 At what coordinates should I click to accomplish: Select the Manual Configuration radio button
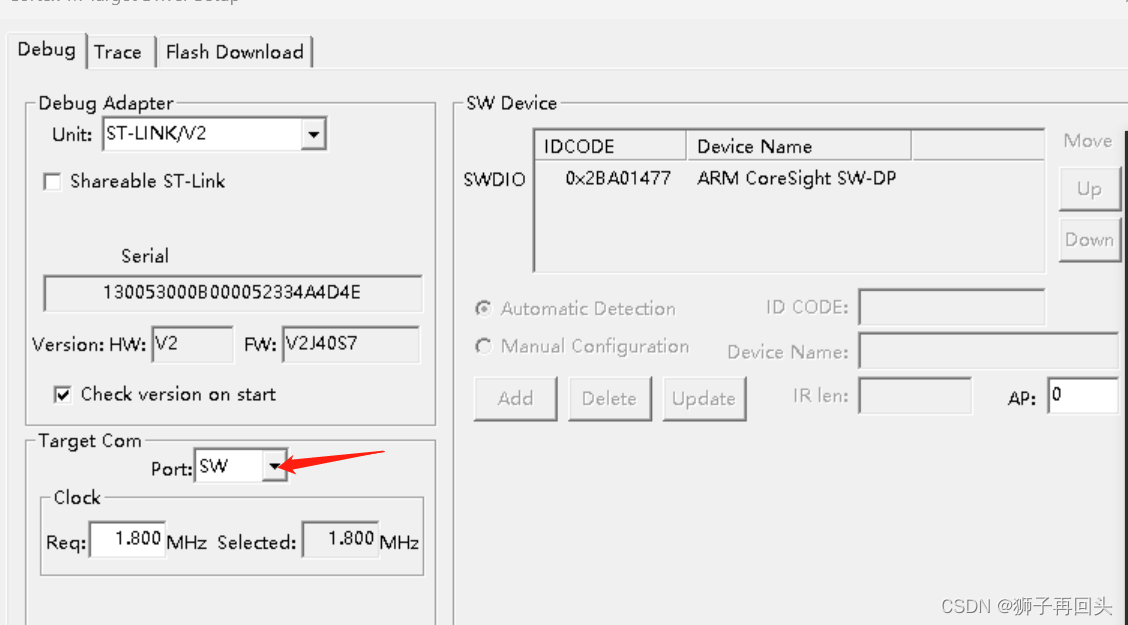pyautogui.click(x=483, y=346)
